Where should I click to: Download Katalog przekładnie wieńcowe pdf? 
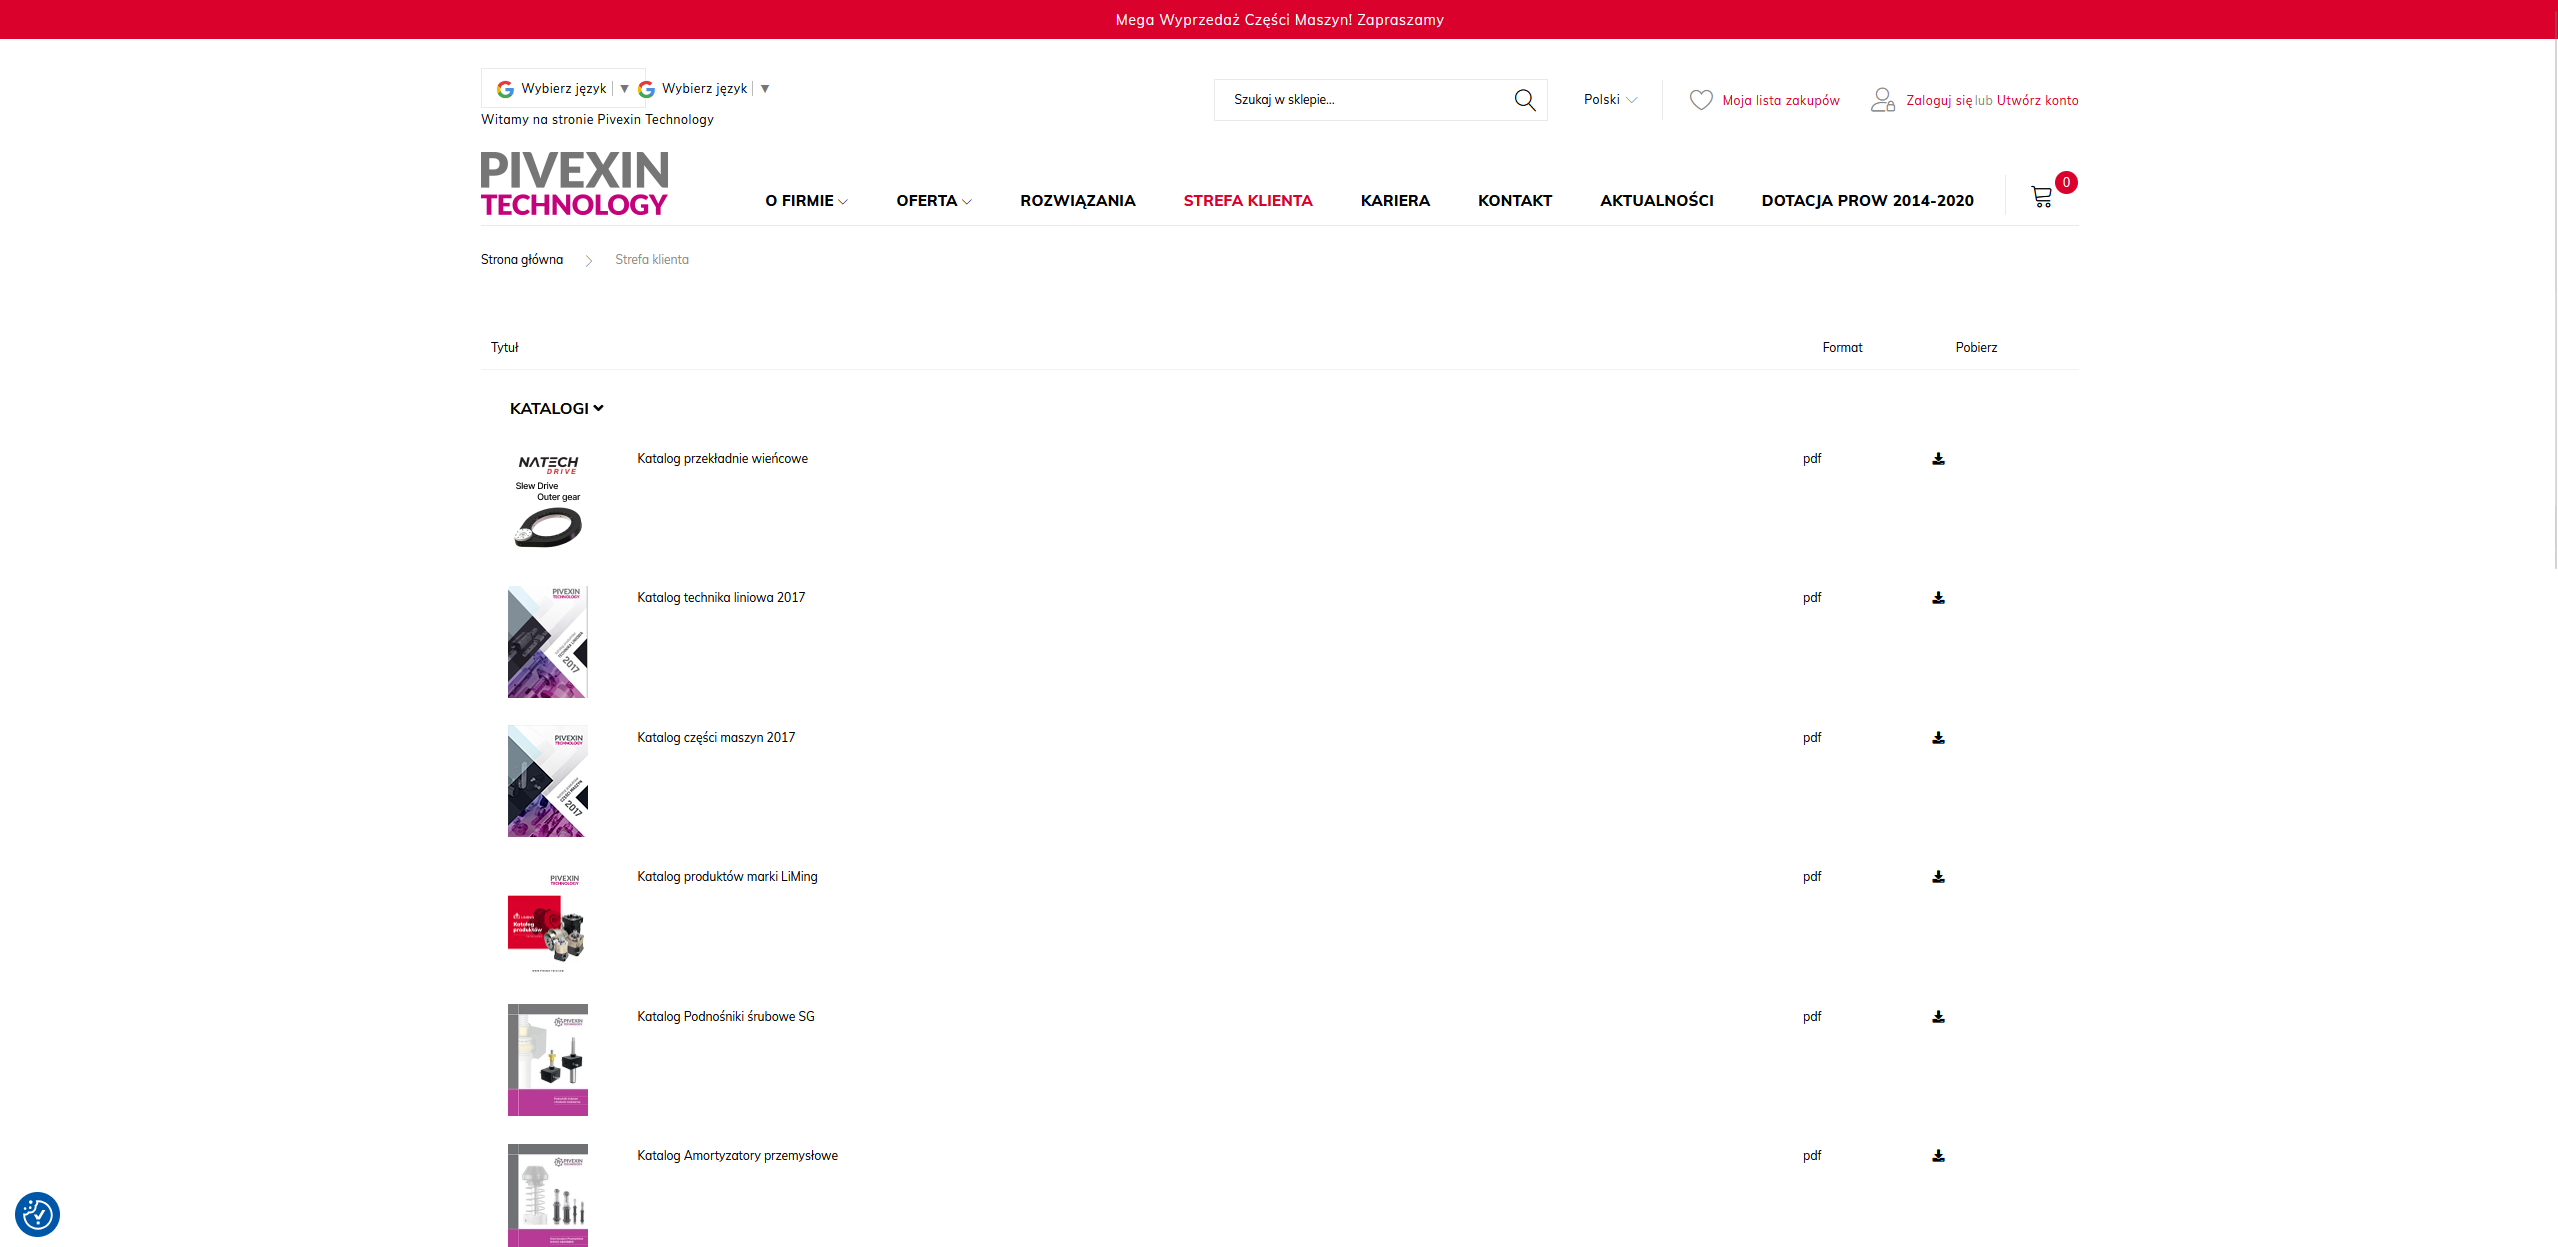coord(1938,459)
